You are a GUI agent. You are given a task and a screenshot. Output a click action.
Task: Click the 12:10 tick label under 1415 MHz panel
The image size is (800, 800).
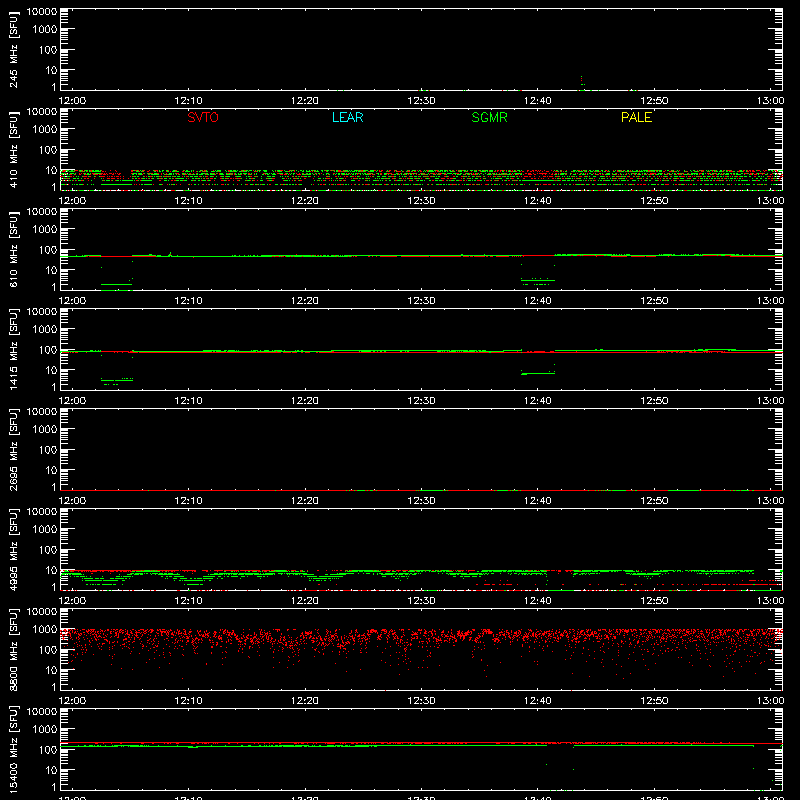188,401
